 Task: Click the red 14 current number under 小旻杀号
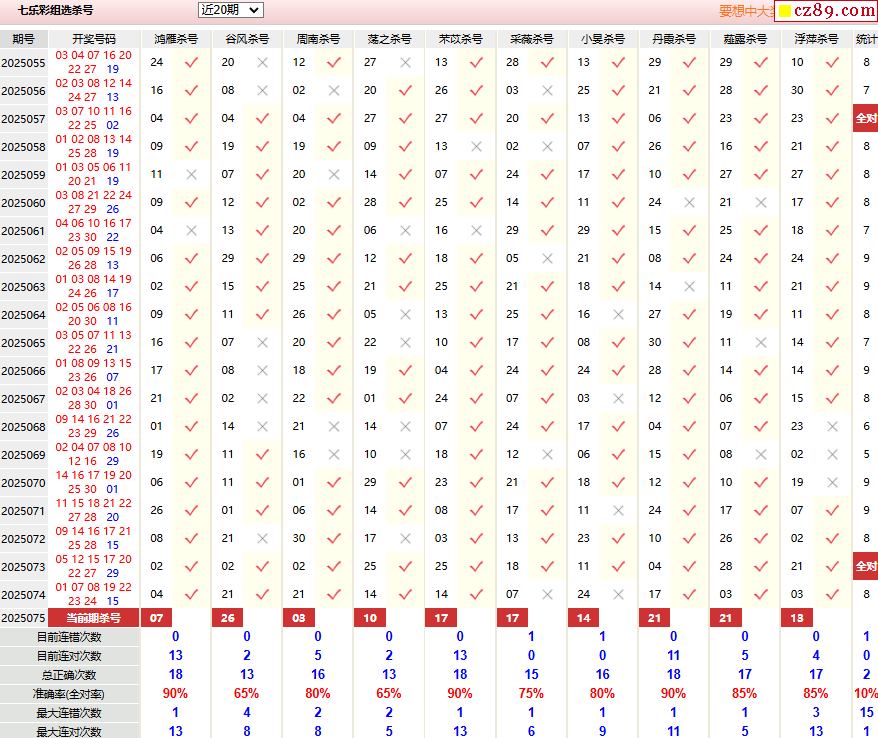(583, 618)
